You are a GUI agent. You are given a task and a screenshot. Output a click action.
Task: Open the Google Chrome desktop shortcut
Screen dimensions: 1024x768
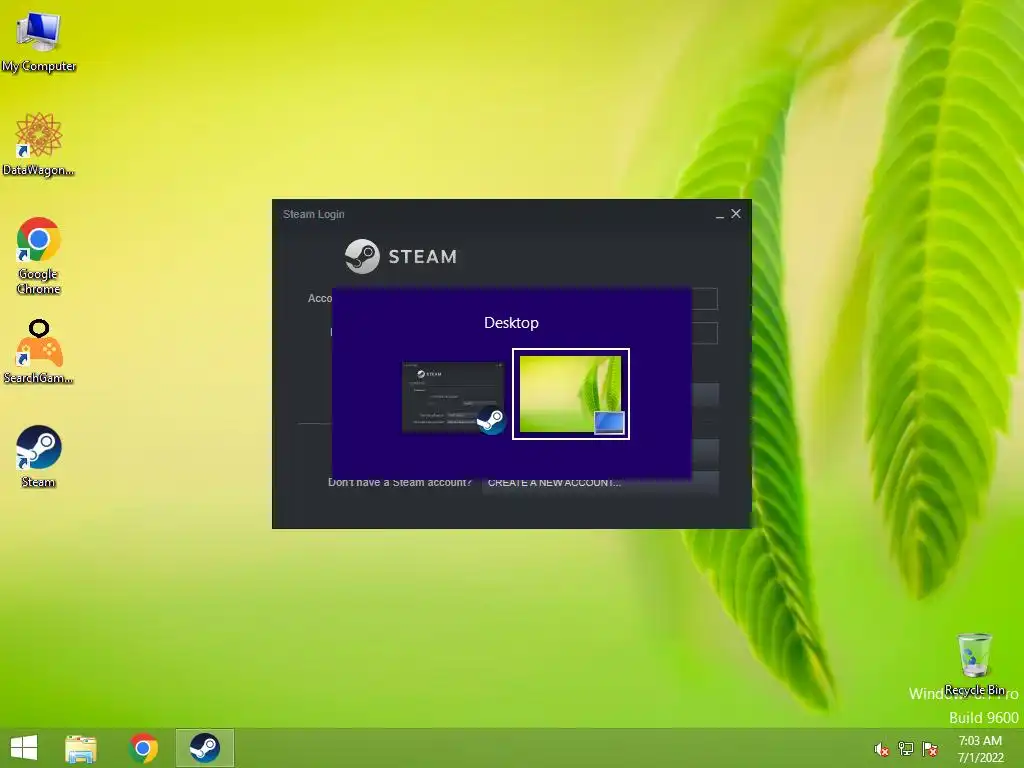pos(39,255)
